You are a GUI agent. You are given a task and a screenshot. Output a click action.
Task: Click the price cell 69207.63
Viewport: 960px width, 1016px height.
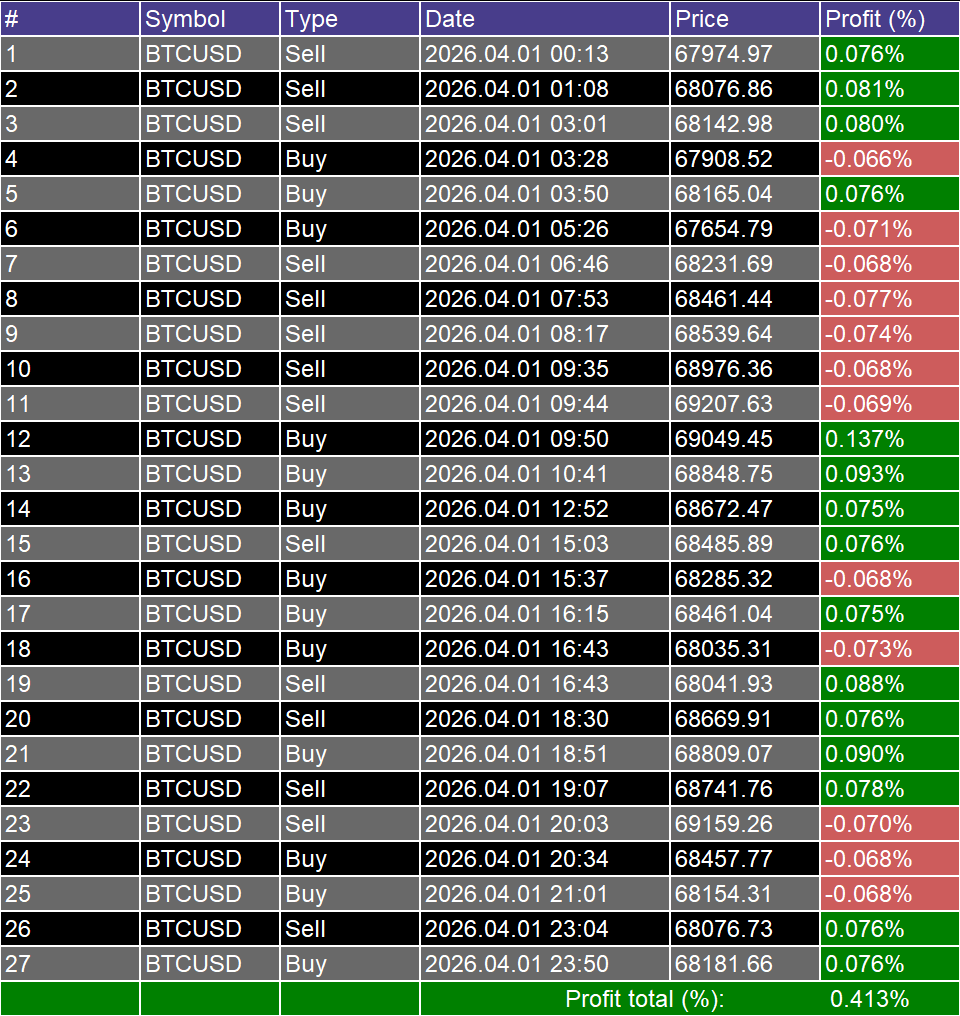click(745, 404)
